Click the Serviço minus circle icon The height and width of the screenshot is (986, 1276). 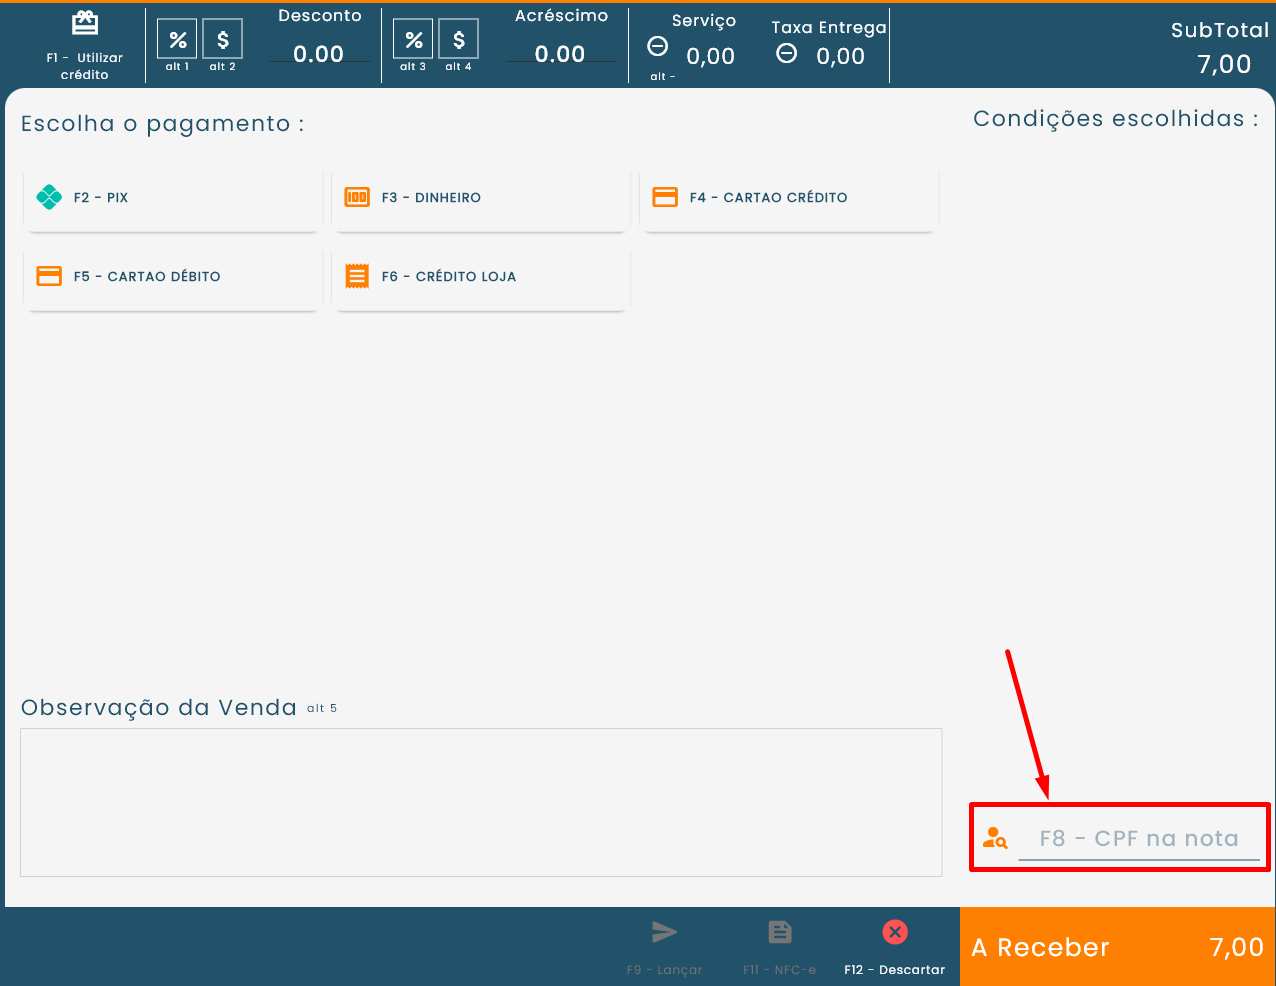click(658, 46)
